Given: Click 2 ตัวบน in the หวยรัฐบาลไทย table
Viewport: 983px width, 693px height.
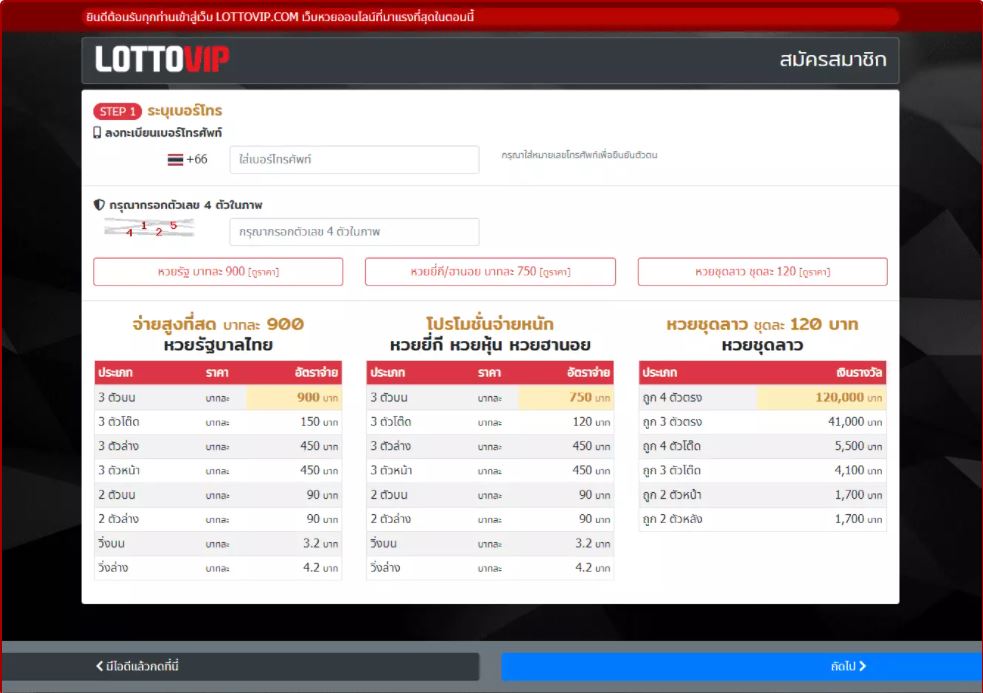Looking at the screenshot, I should [x=117, y=495].
